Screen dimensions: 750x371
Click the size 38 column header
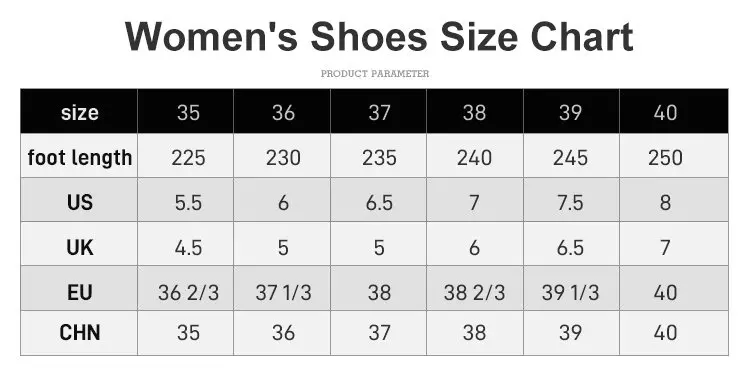[x=475, y=111]
